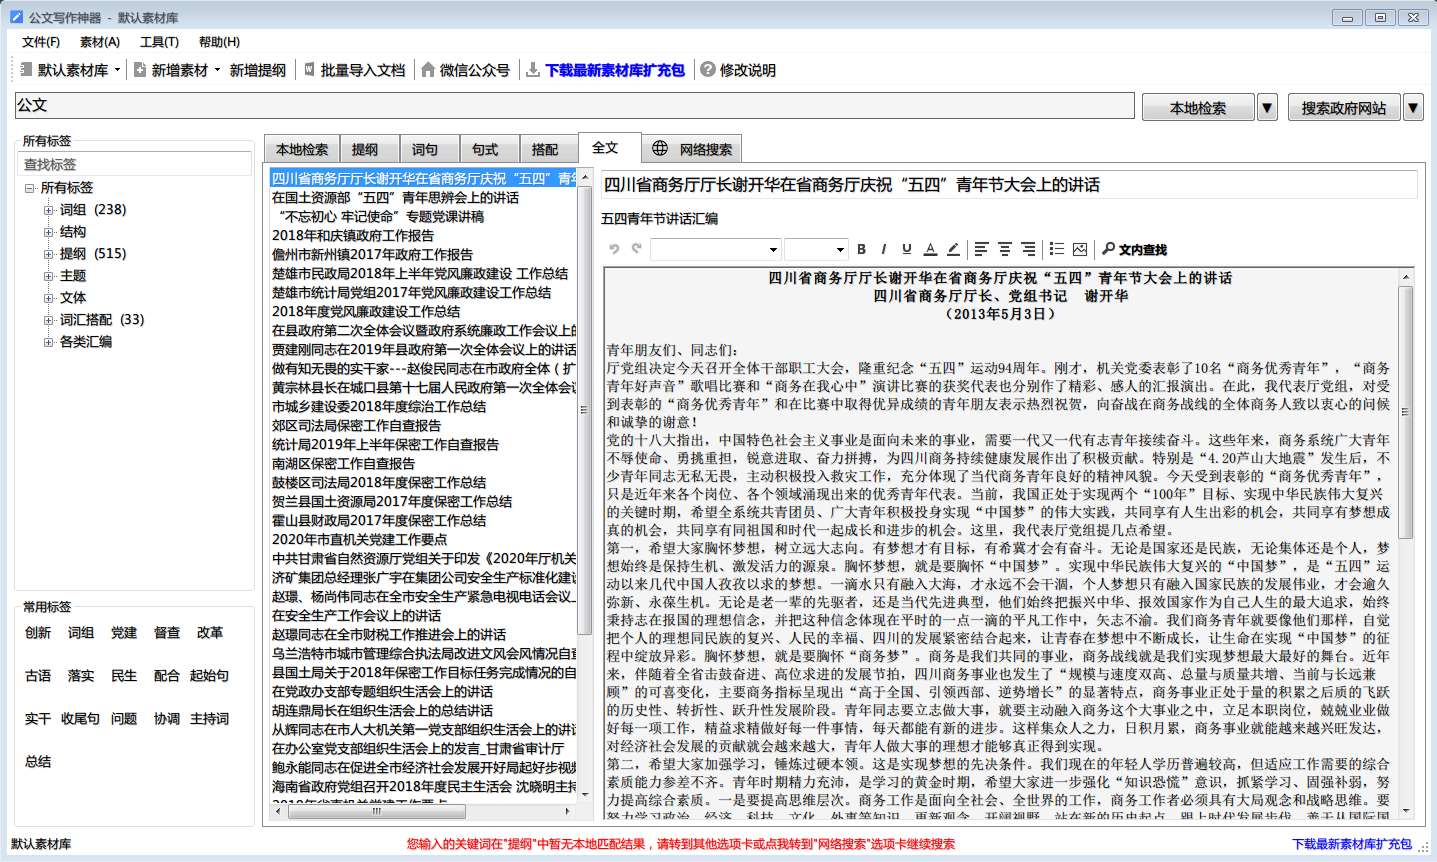
Task: Open the 工具(T) menu
Action: tap(159, 42)
